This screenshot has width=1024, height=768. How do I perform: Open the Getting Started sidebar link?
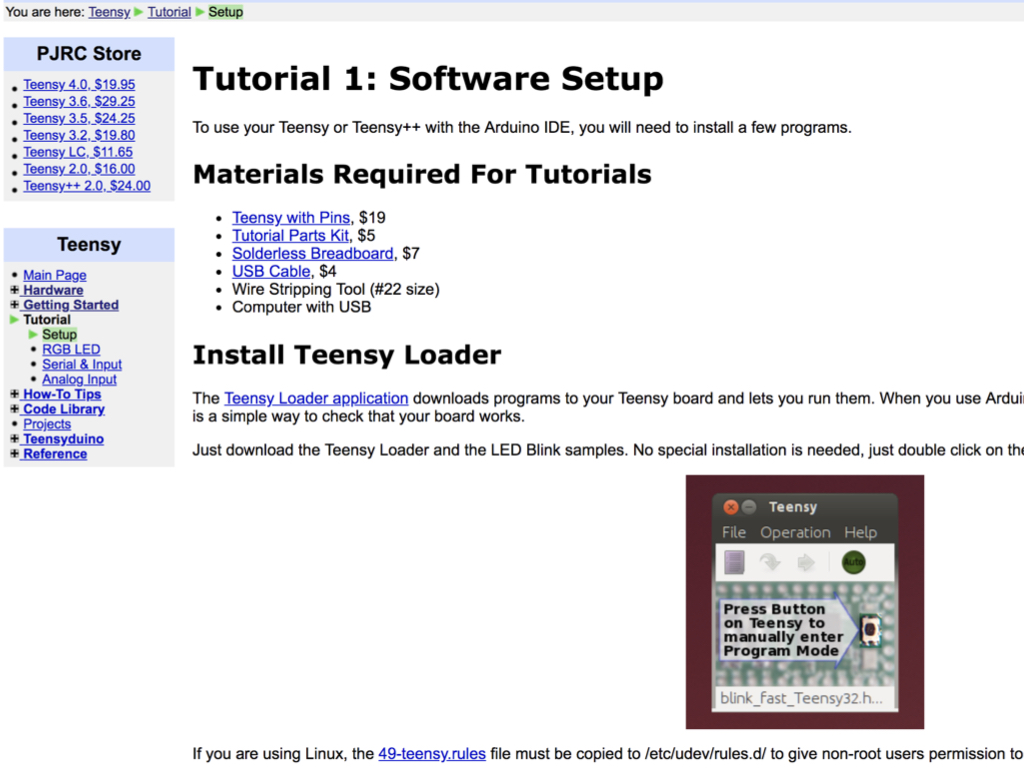[x=71, y=305]
